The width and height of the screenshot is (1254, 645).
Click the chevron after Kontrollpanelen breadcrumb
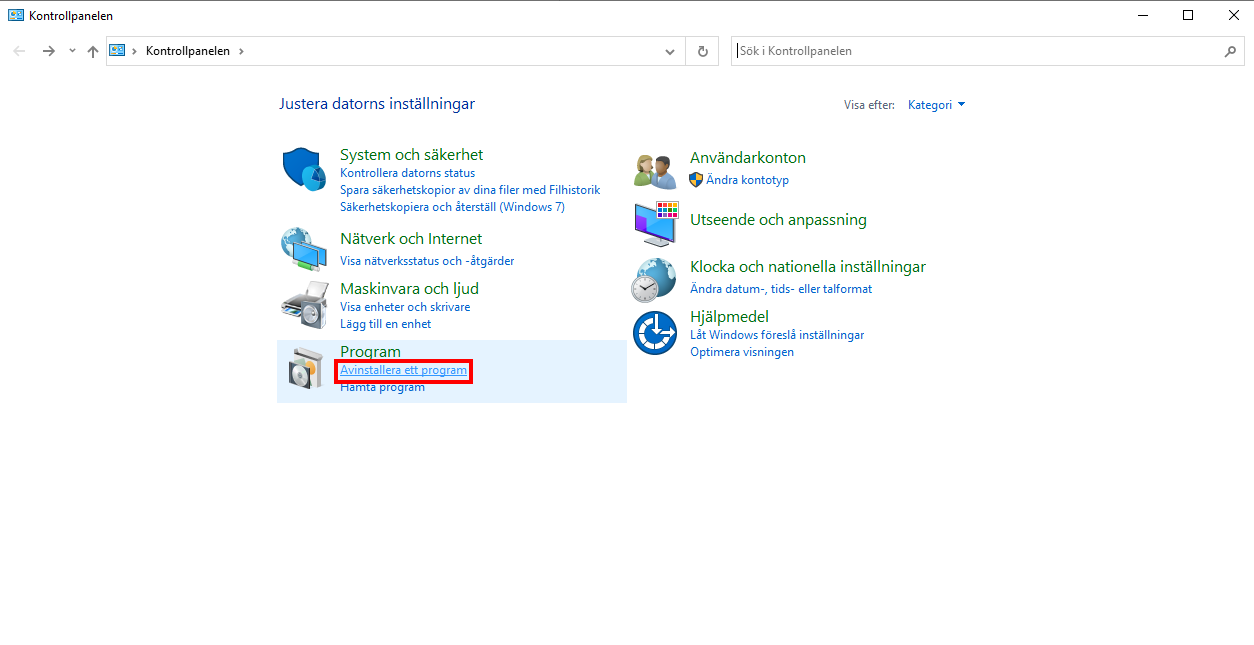click(x=241, y=51)
